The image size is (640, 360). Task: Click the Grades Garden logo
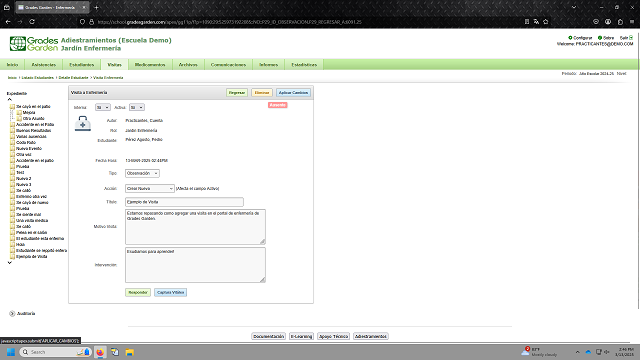point(33,44)
